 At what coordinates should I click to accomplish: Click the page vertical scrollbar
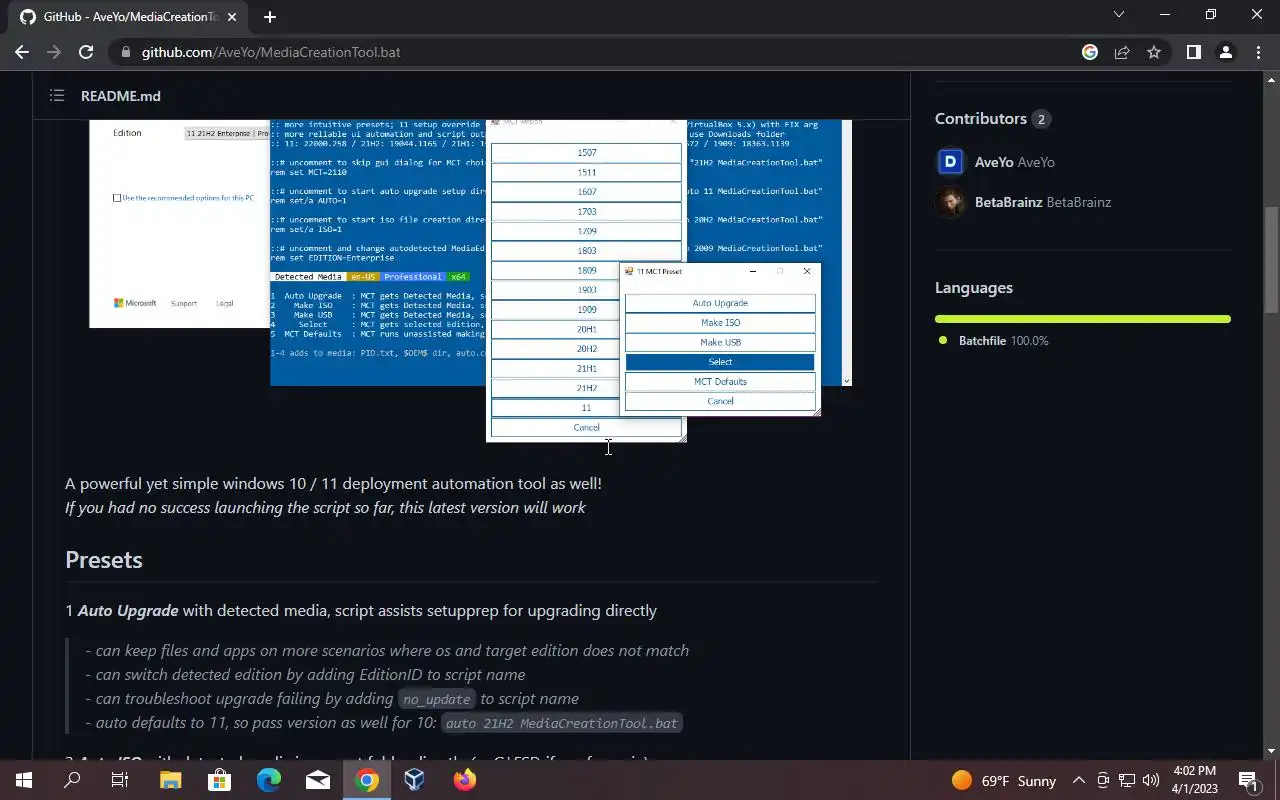(x=1271, y=260)
